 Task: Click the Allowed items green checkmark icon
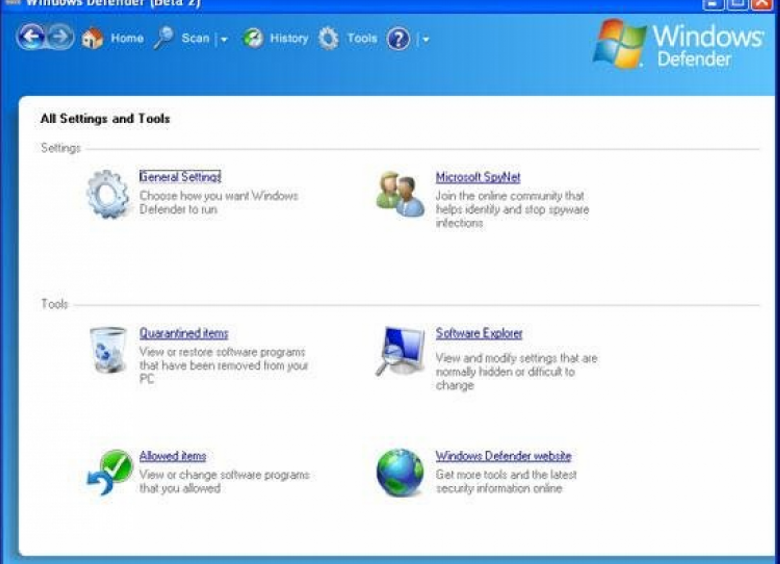pos(110,472)
